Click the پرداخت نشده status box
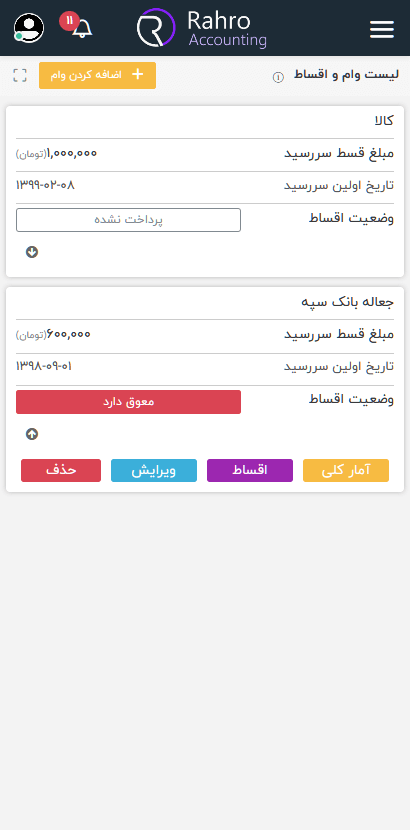The width and height of the screenshot is (410, 830). click(x=129, y=220)
